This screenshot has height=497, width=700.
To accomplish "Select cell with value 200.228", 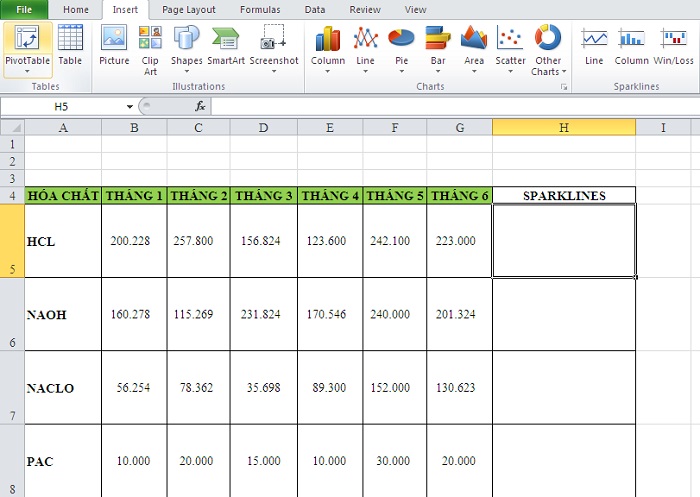I will click(x=134, y=241).
